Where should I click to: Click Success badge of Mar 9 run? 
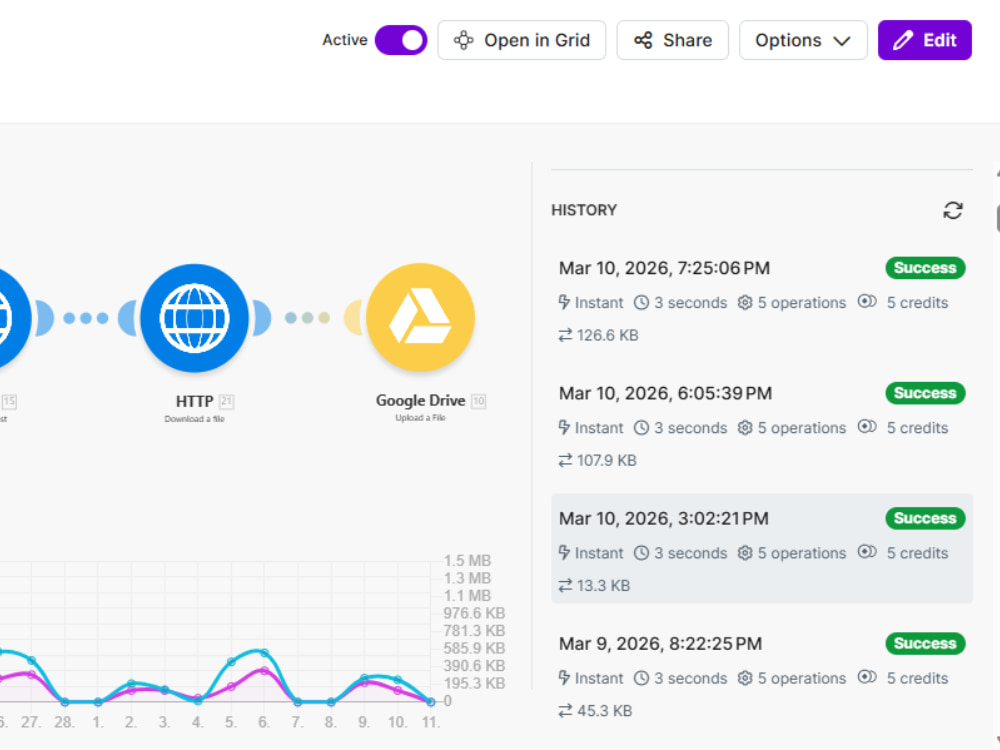point(925,643)
